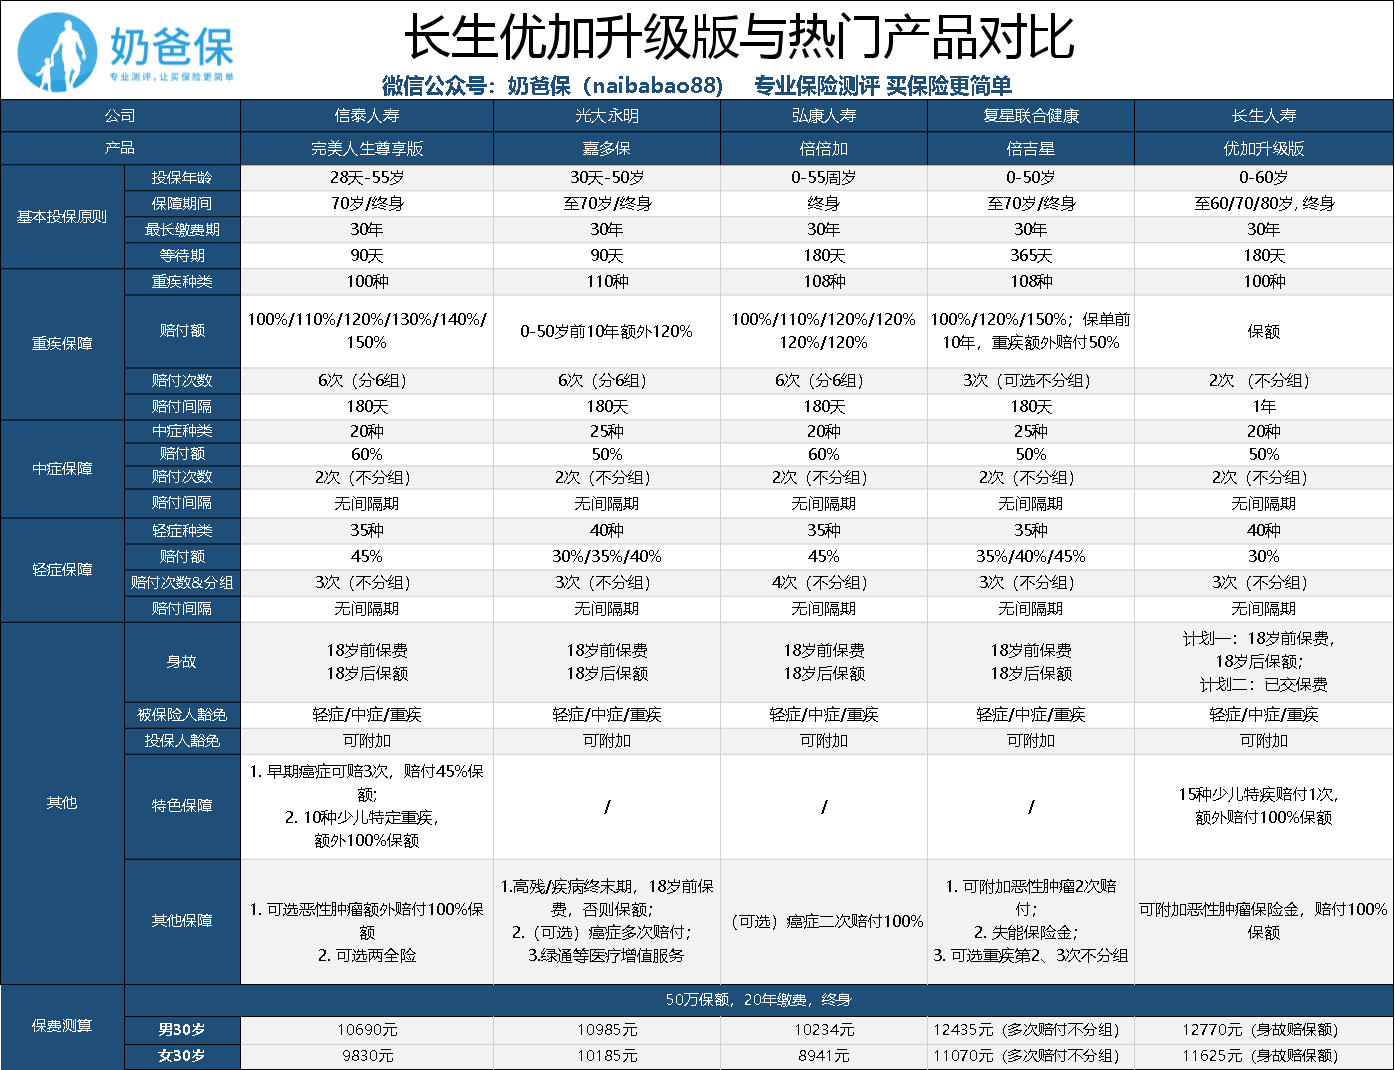Select the 50万保额，20年缴费，终身 banner

(x=759, y=1000)
